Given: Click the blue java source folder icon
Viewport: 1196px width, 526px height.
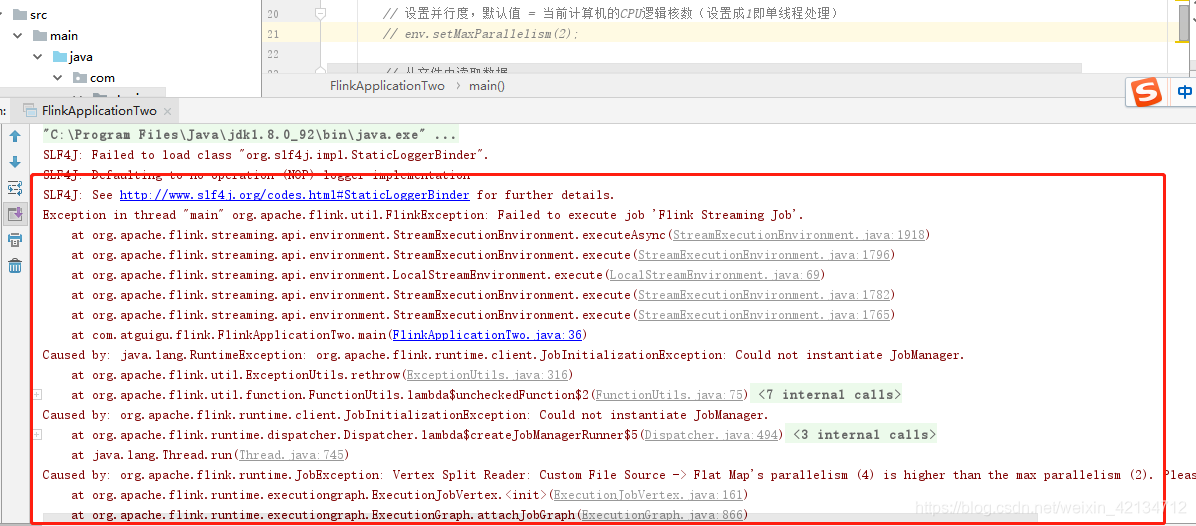Looking at the screenshot, I should (x=59, y=56).
